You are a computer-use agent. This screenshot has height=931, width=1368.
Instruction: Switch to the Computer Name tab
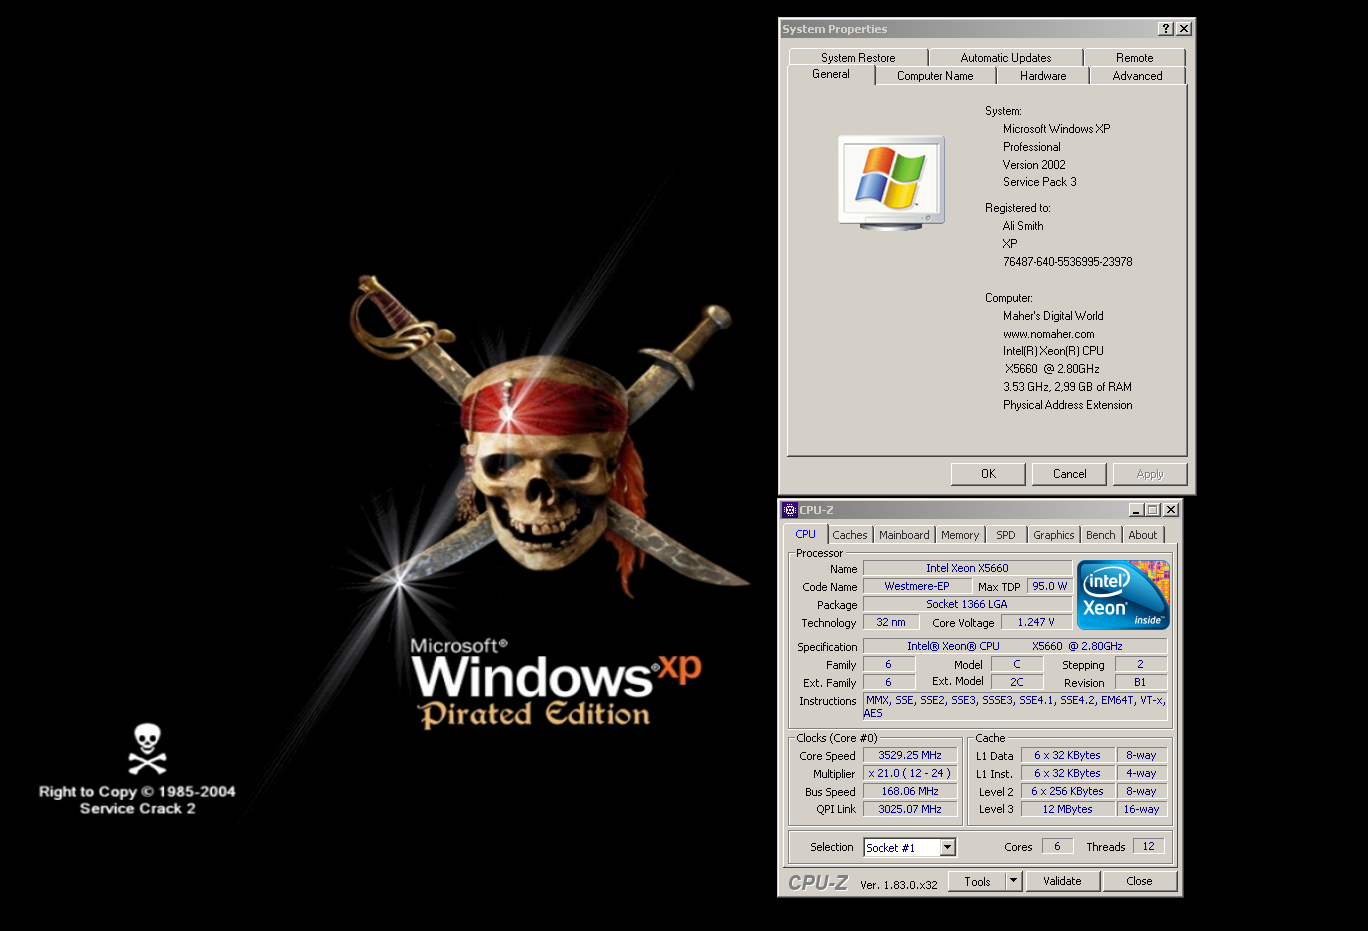pyautogui.click(x=935, y=76)
